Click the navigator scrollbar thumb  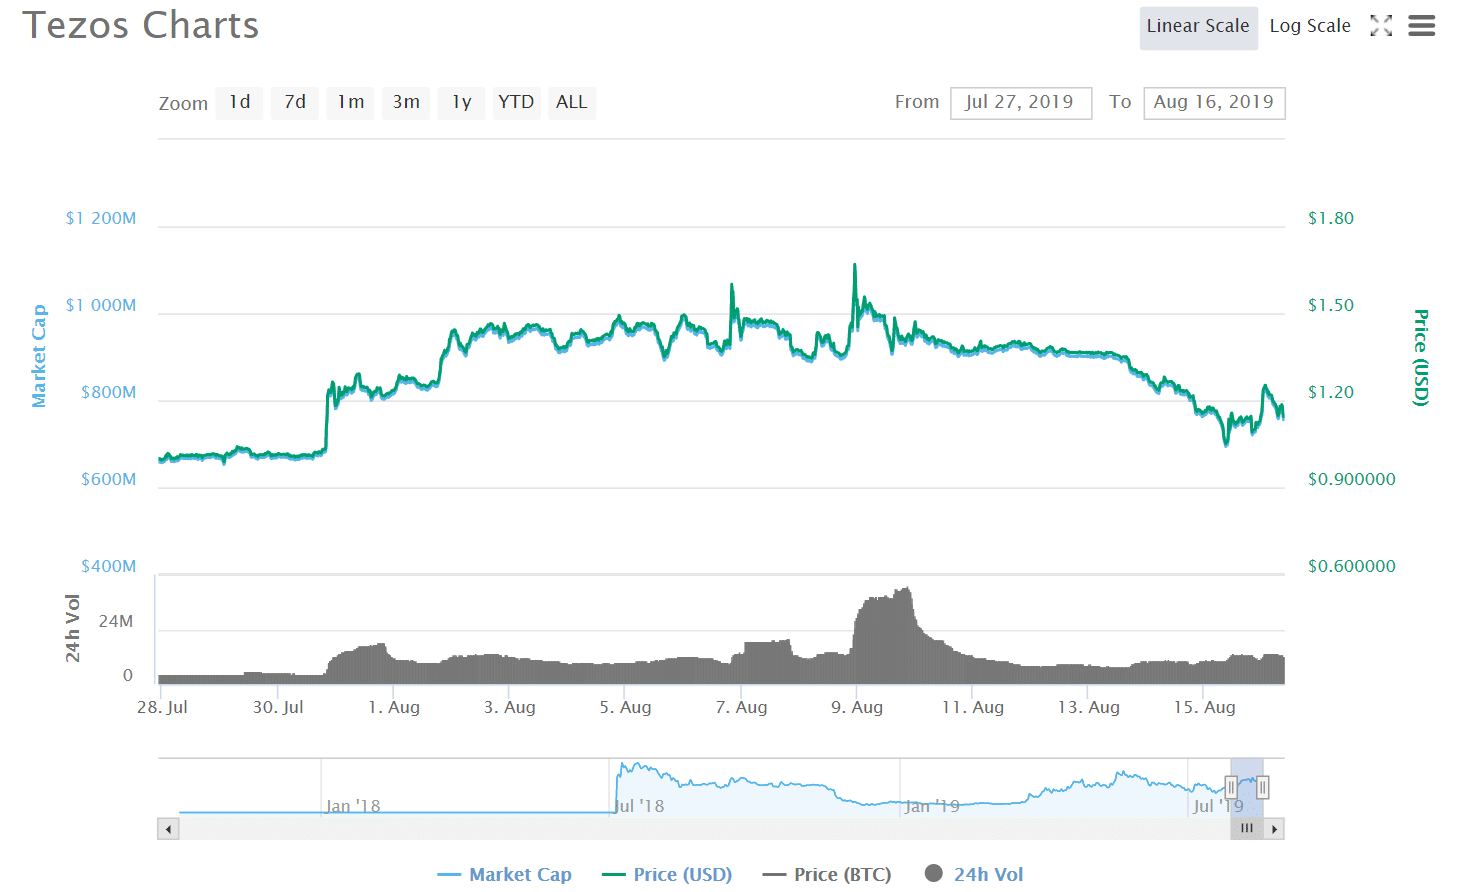1246,829
